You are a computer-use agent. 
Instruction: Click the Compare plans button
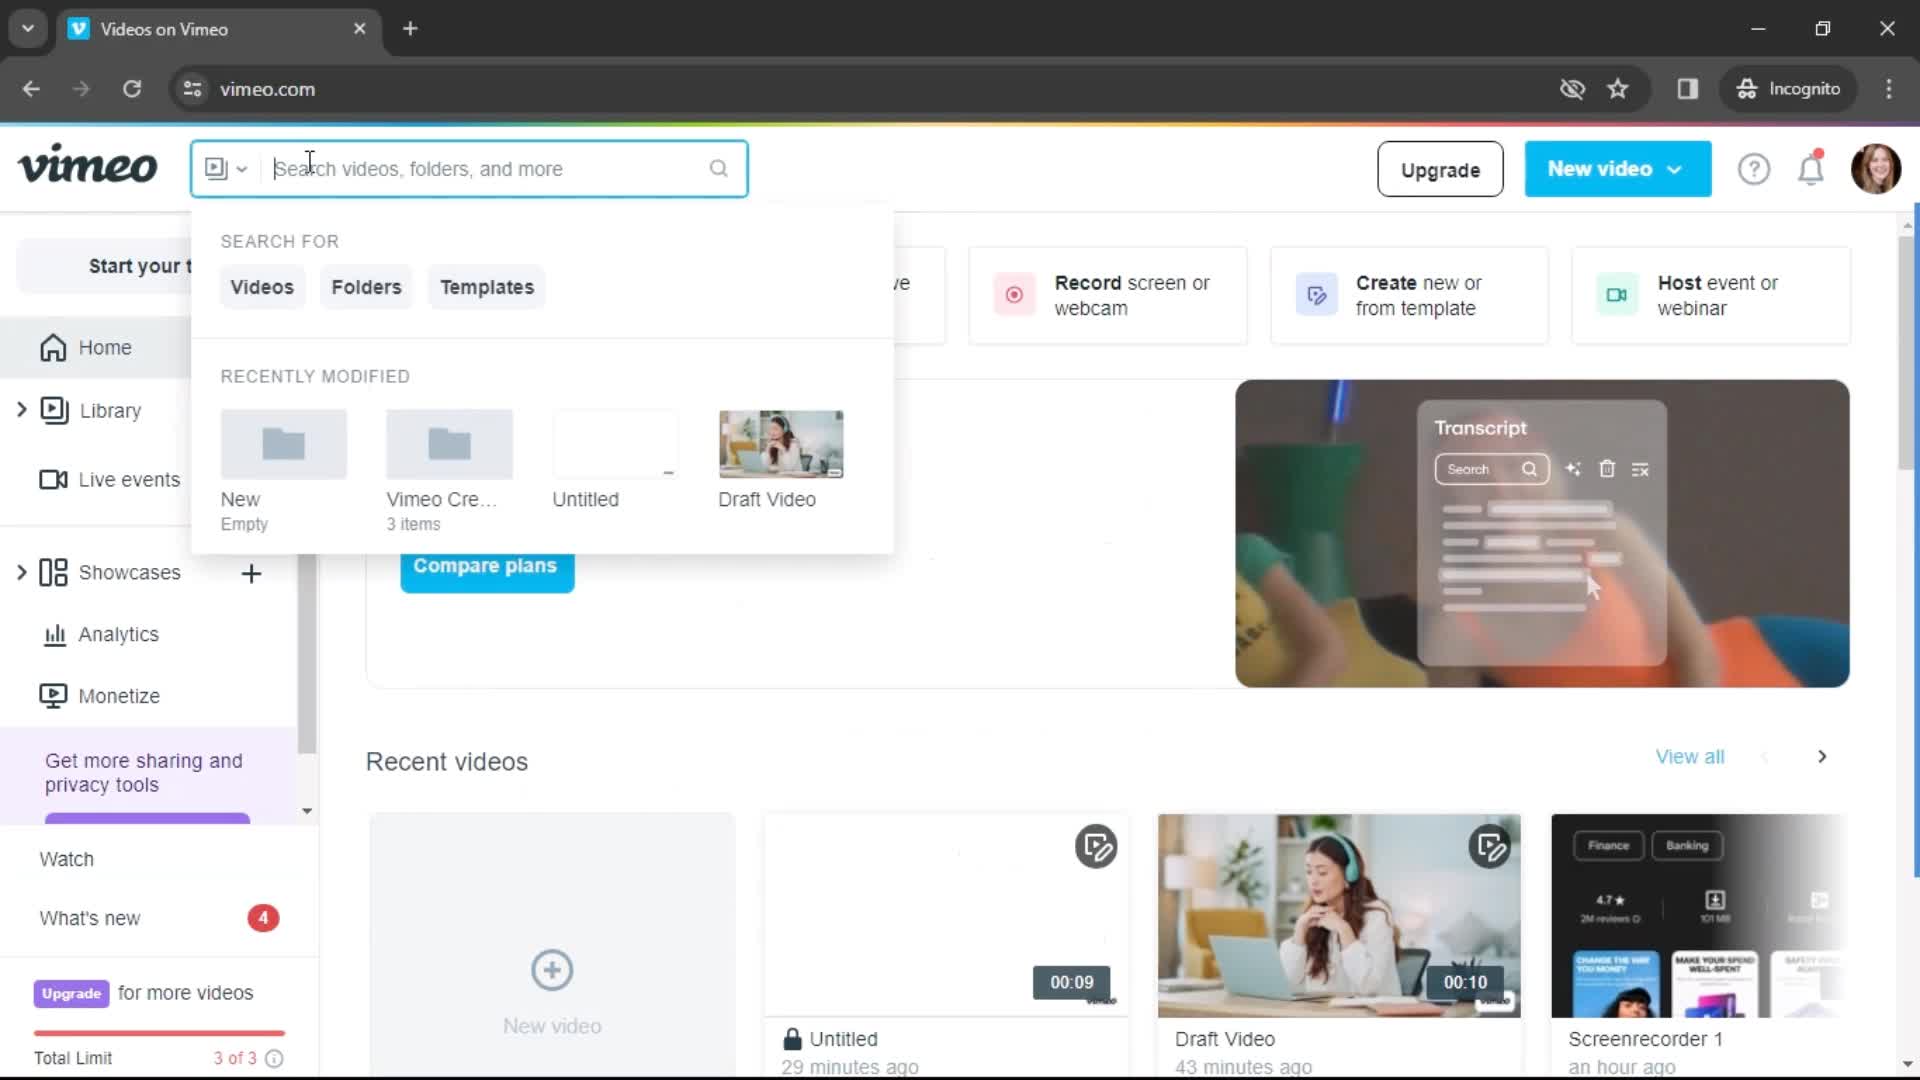[x=487, y=567]
